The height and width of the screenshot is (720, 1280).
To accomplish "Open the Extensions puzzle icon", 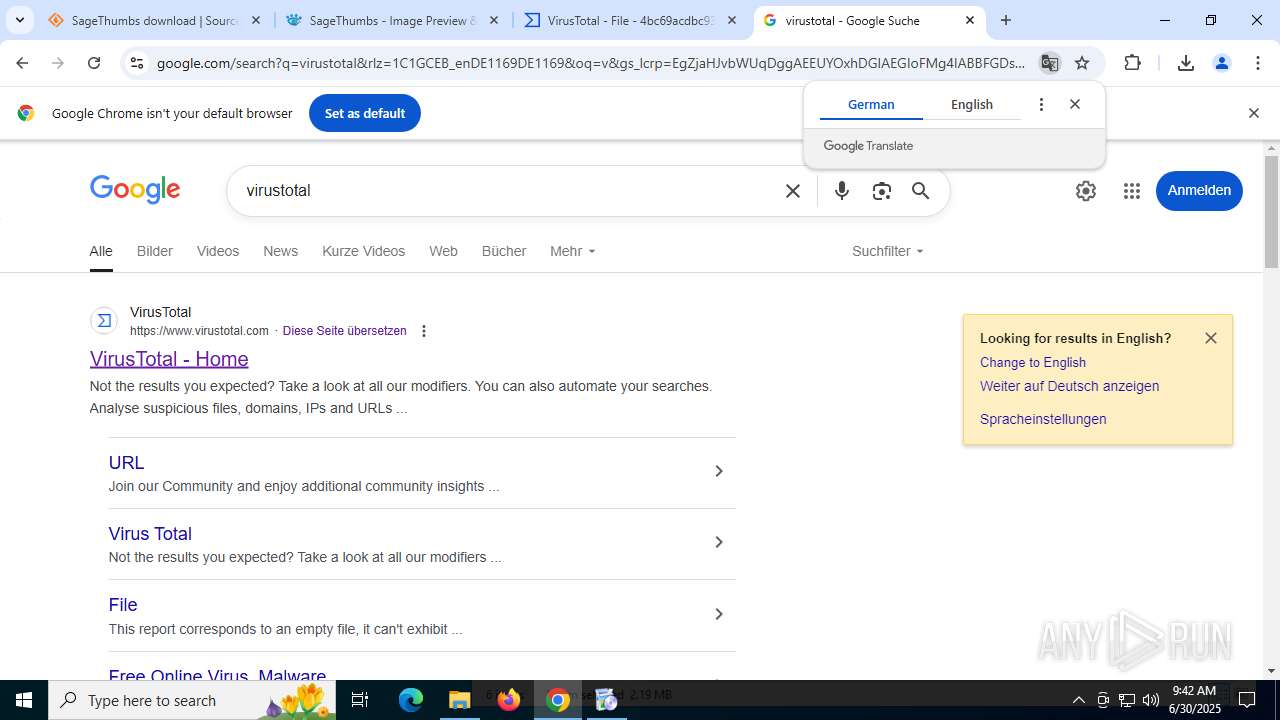I will coord(1132,63).
